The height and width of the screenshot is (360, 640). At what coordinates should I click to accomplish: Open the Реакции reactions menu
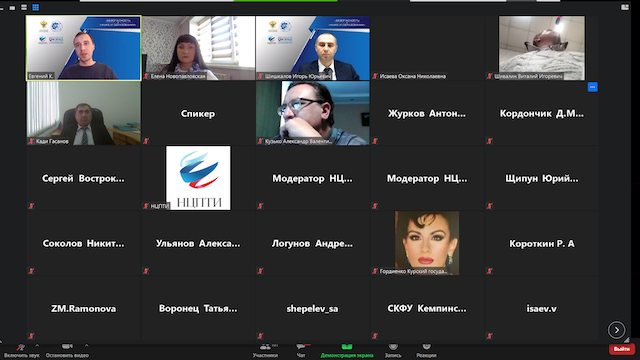point(426,351)
